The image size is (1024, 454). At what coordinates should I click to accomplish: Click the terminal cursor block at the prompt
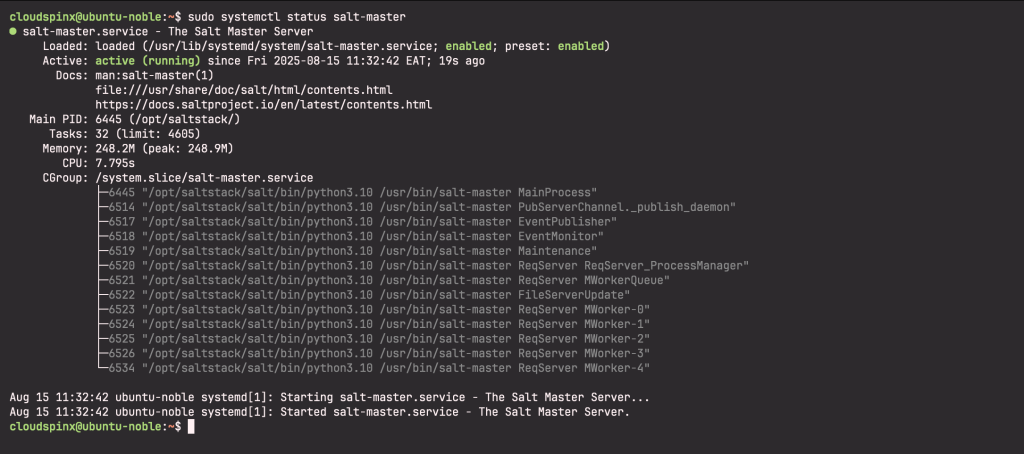pos(191,427)
